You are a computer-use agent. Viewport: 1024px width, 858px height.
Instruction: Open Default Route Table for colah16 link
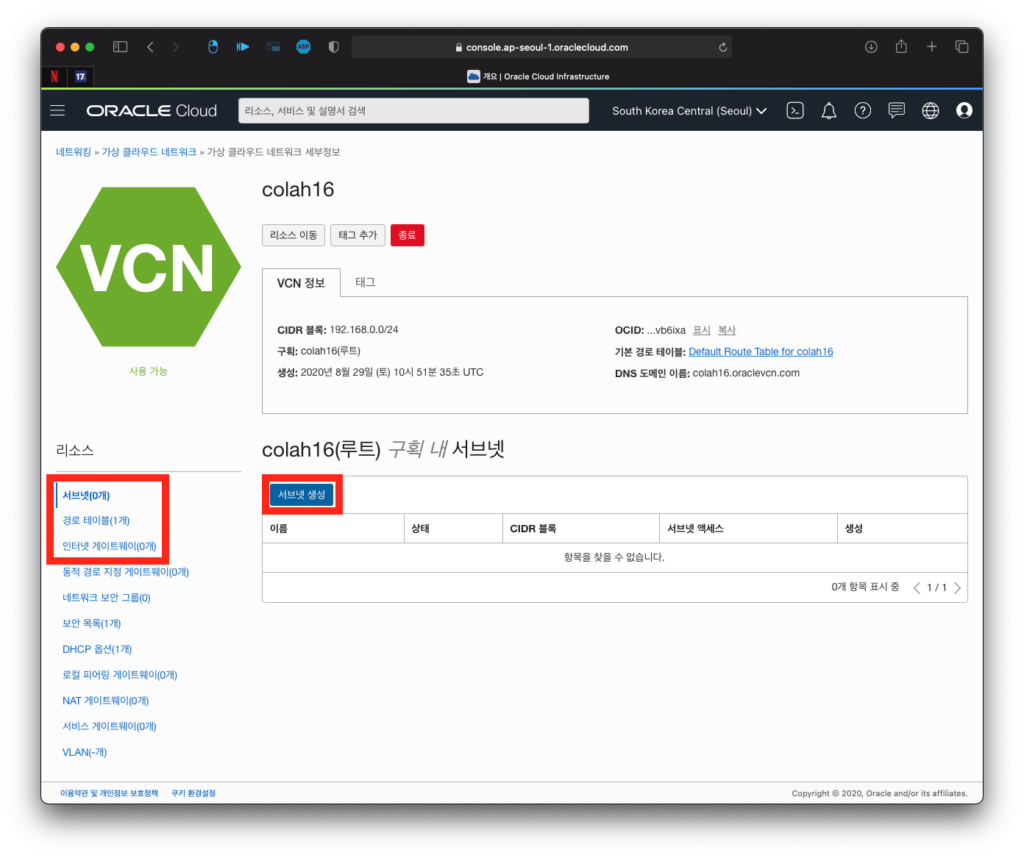click(760, 352)
